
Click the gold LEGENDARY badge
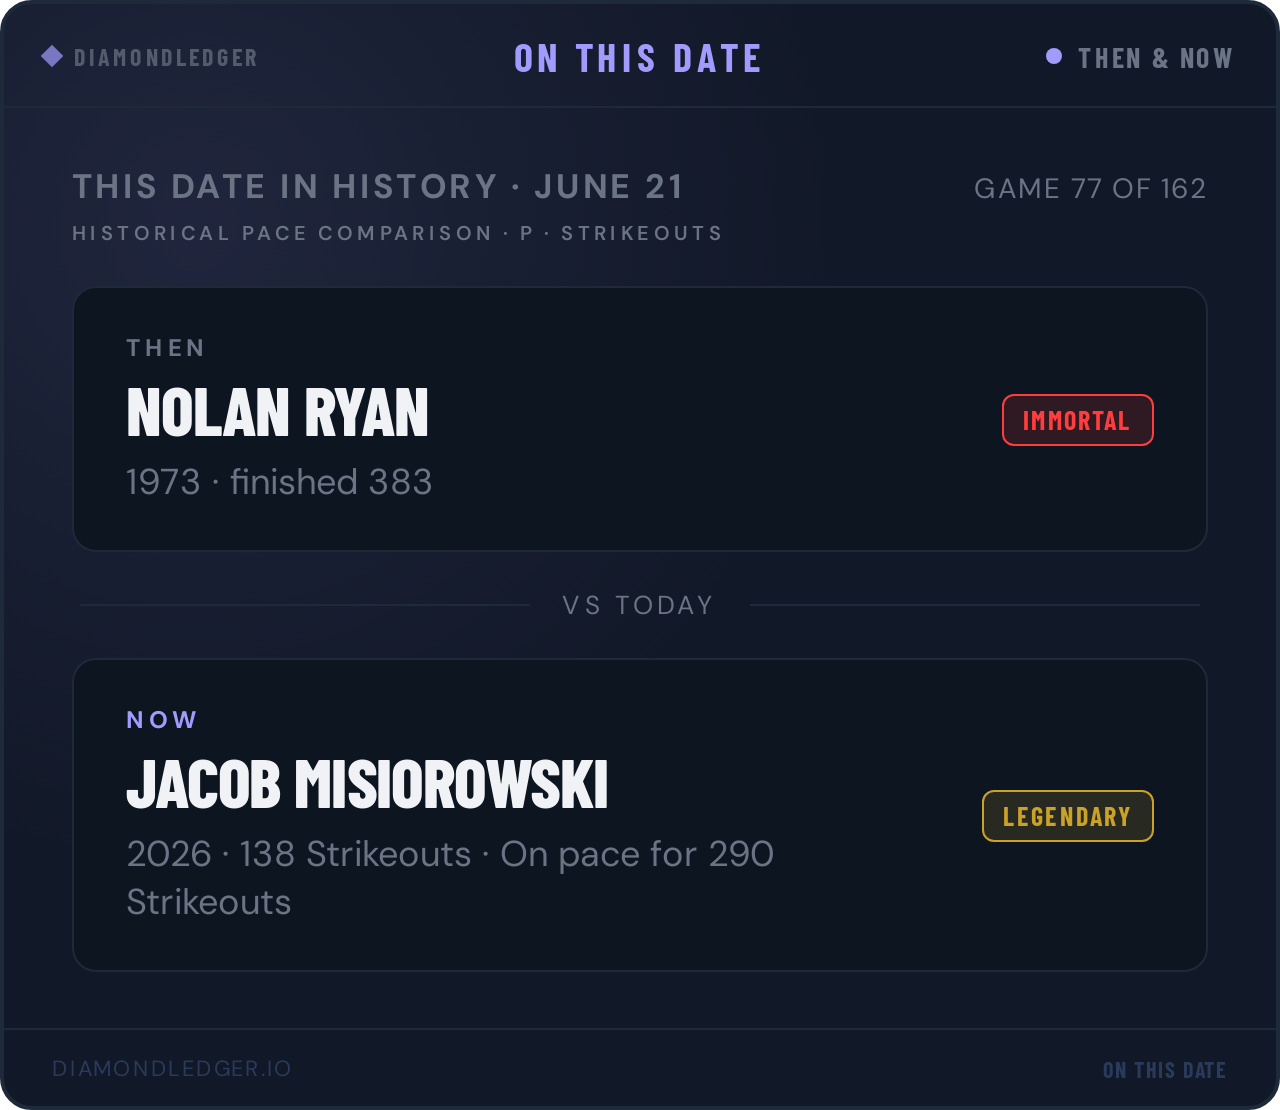[1067, 816]
